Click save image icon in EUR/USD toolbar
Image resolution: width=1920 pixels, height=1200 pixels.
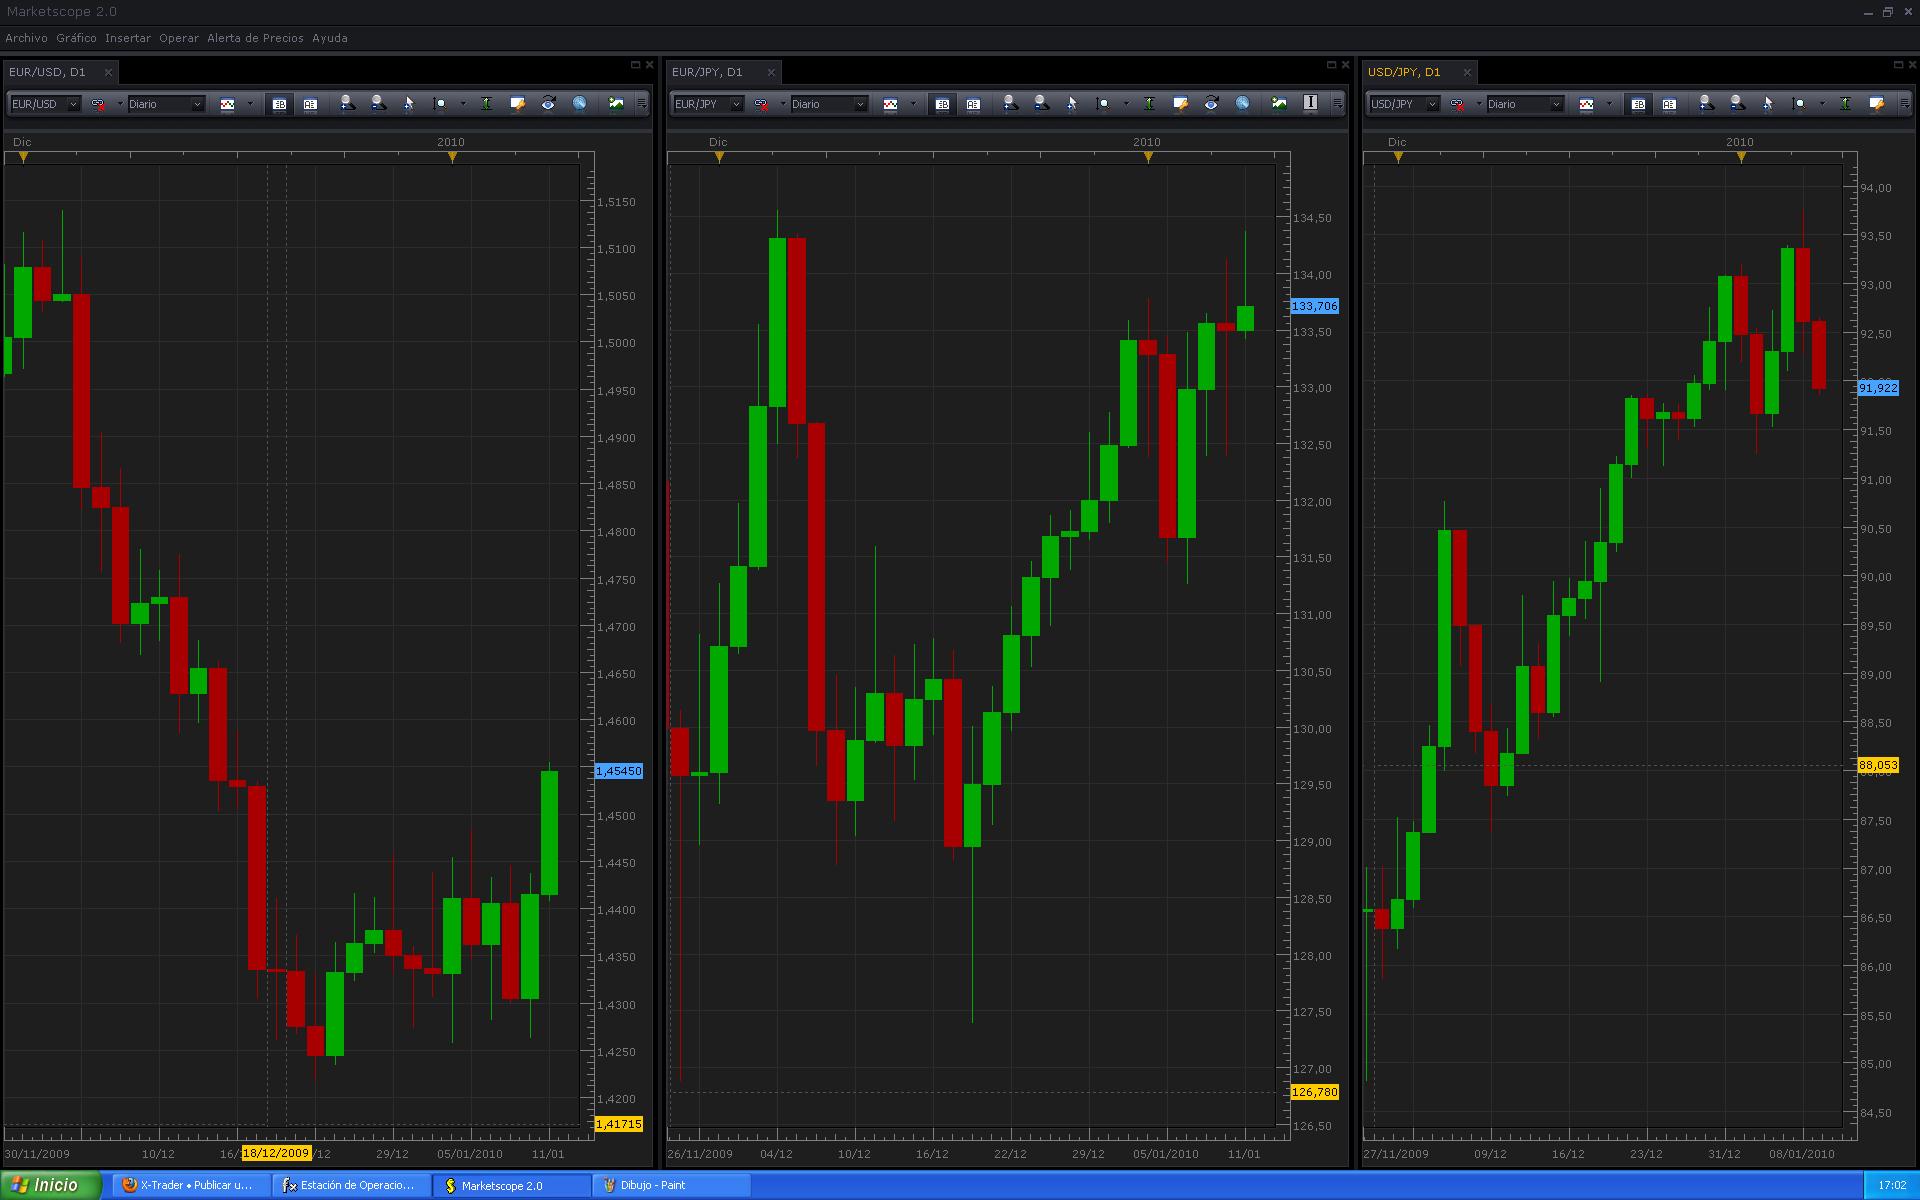point(616,103)
